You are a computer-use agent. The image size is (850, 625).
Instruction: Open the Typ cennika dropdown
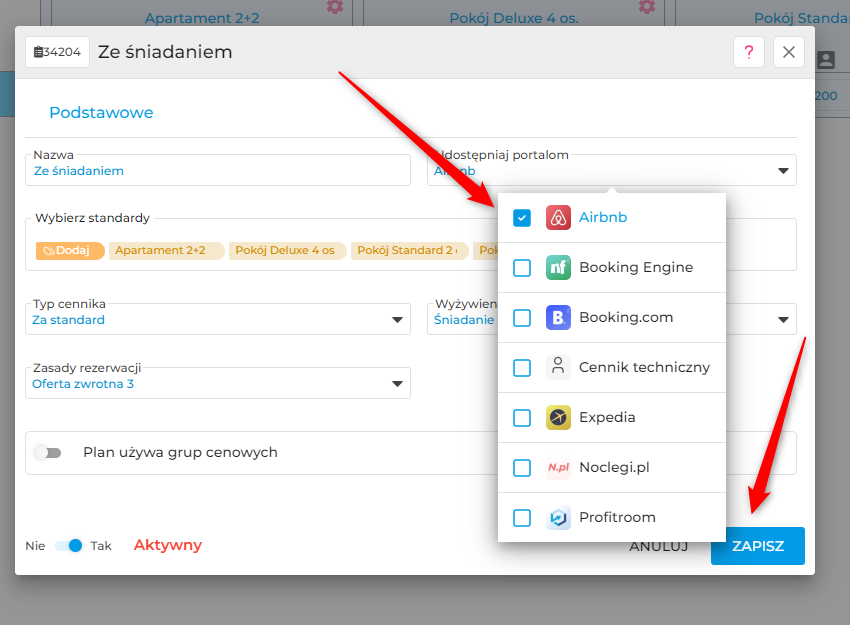(218, 319)
